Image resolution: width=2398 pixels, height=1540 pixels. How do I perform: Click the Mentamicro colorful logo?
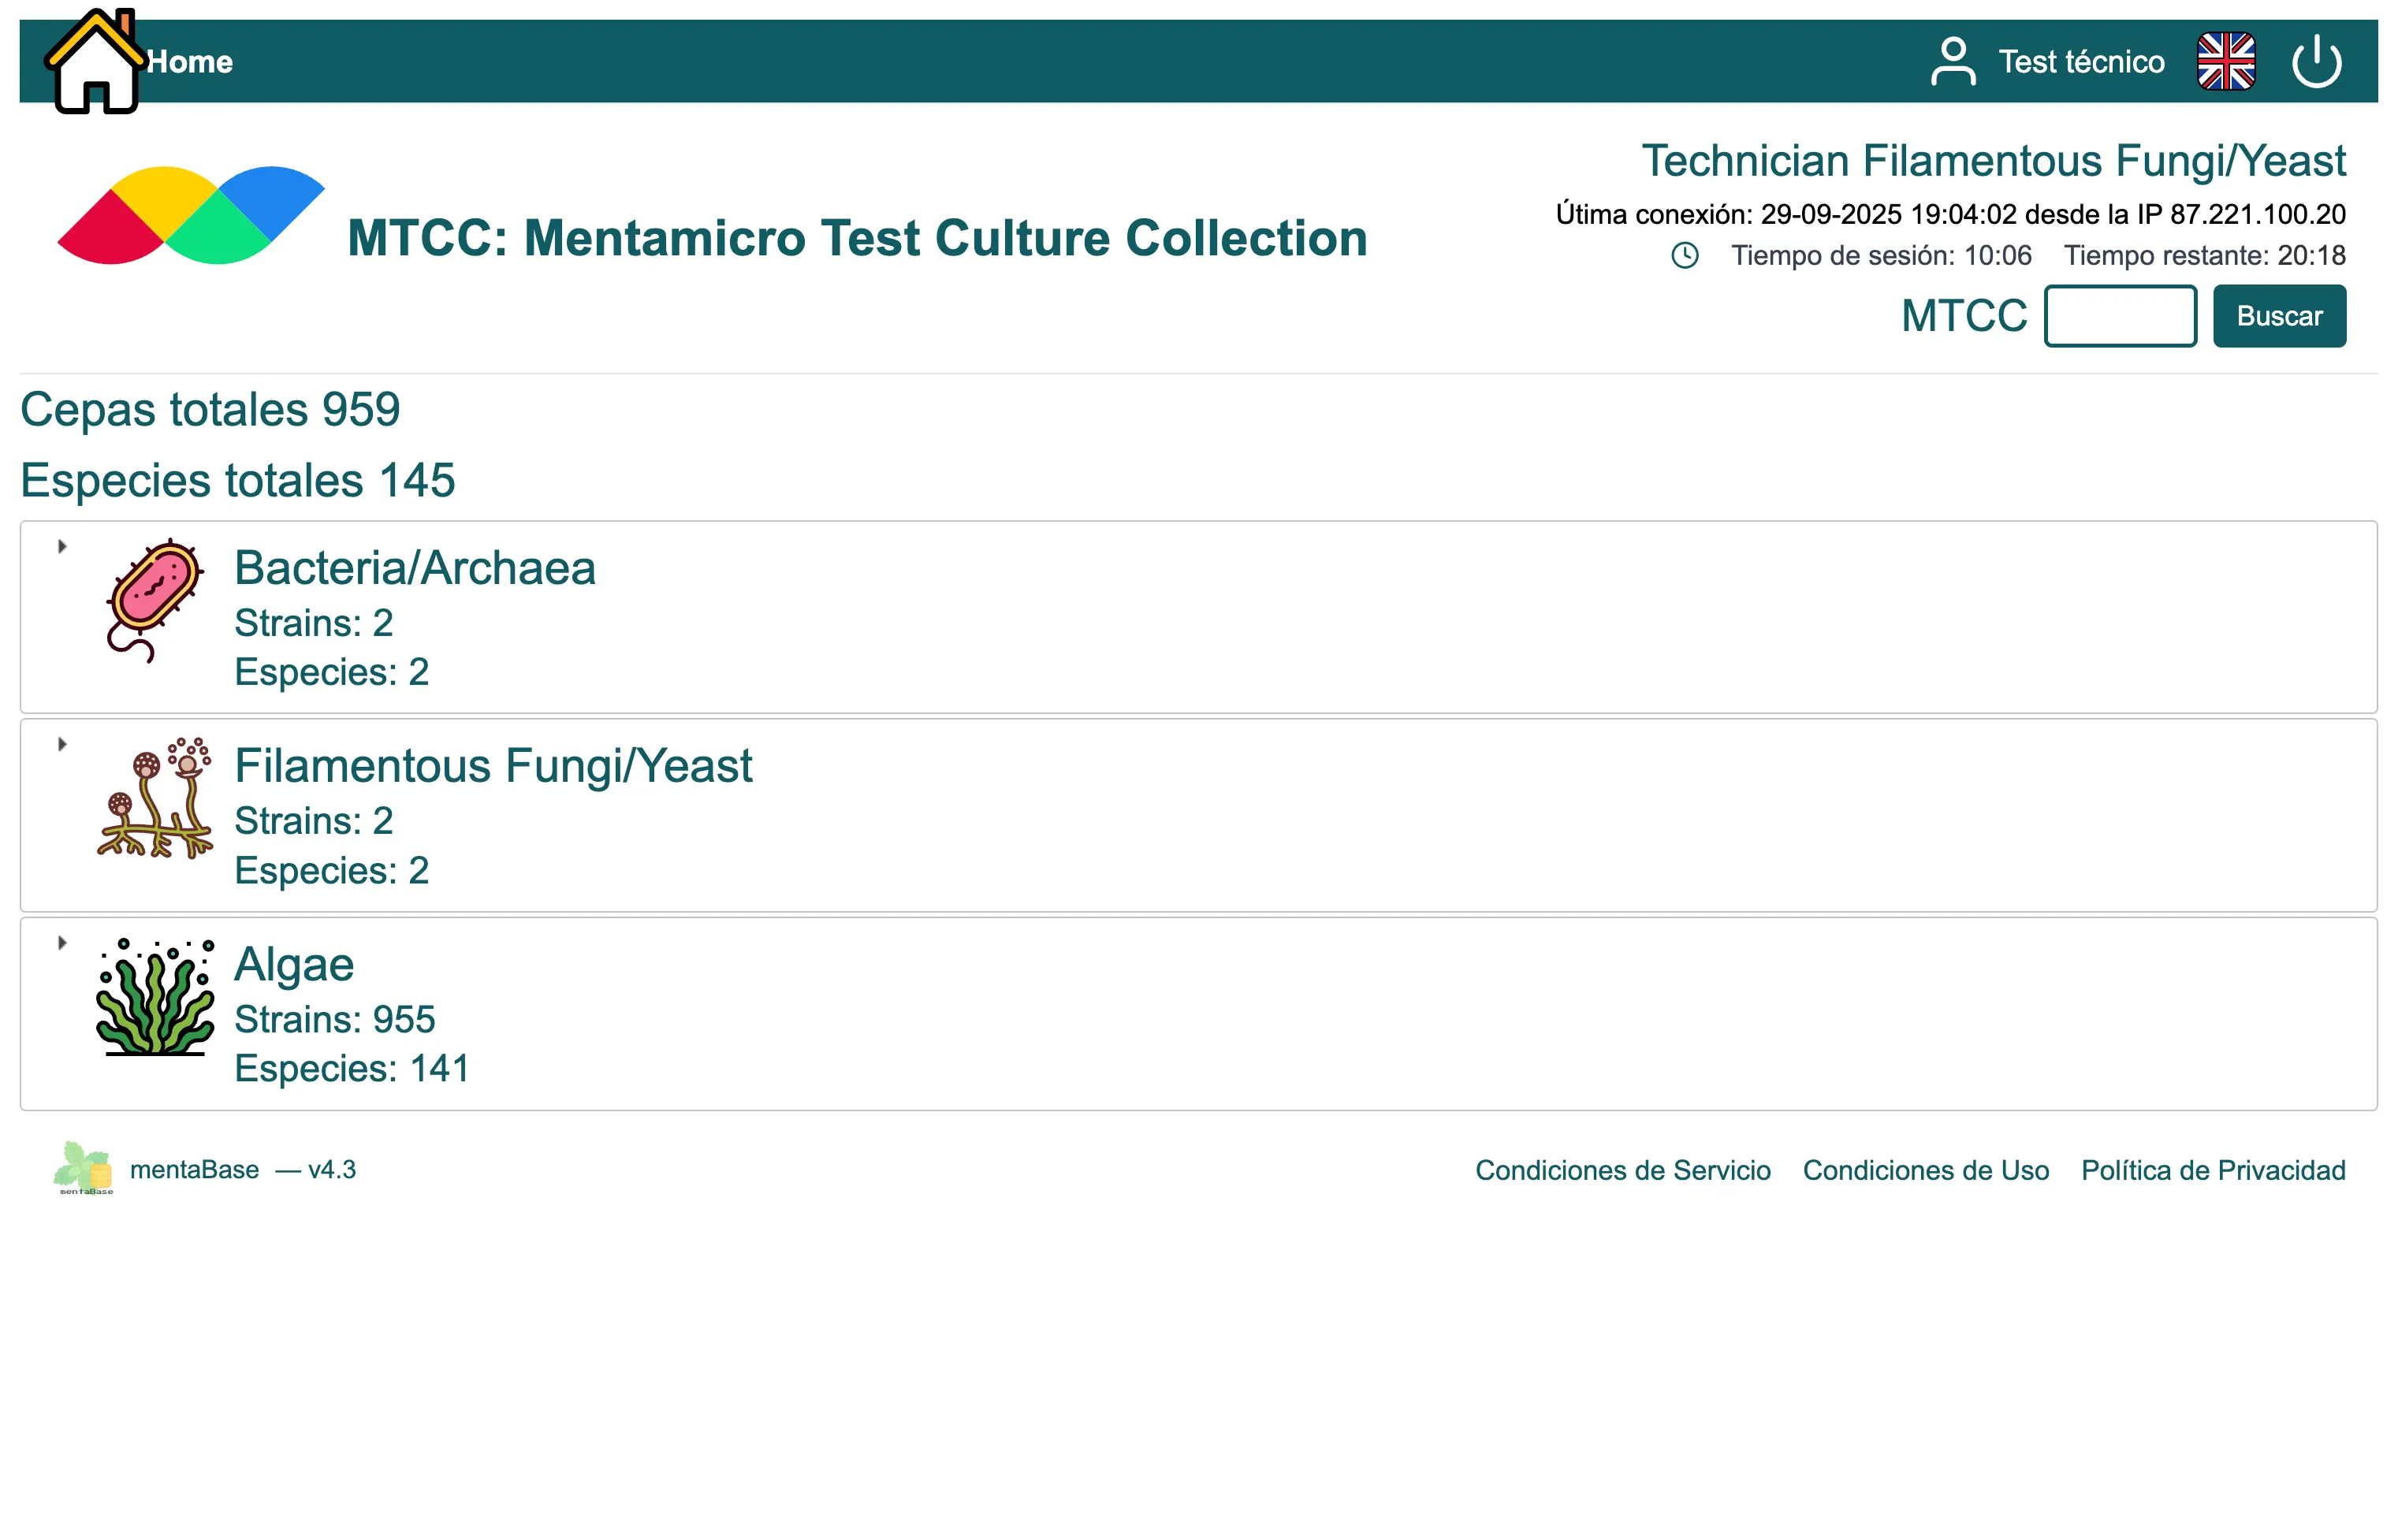(x=190, y=216)
